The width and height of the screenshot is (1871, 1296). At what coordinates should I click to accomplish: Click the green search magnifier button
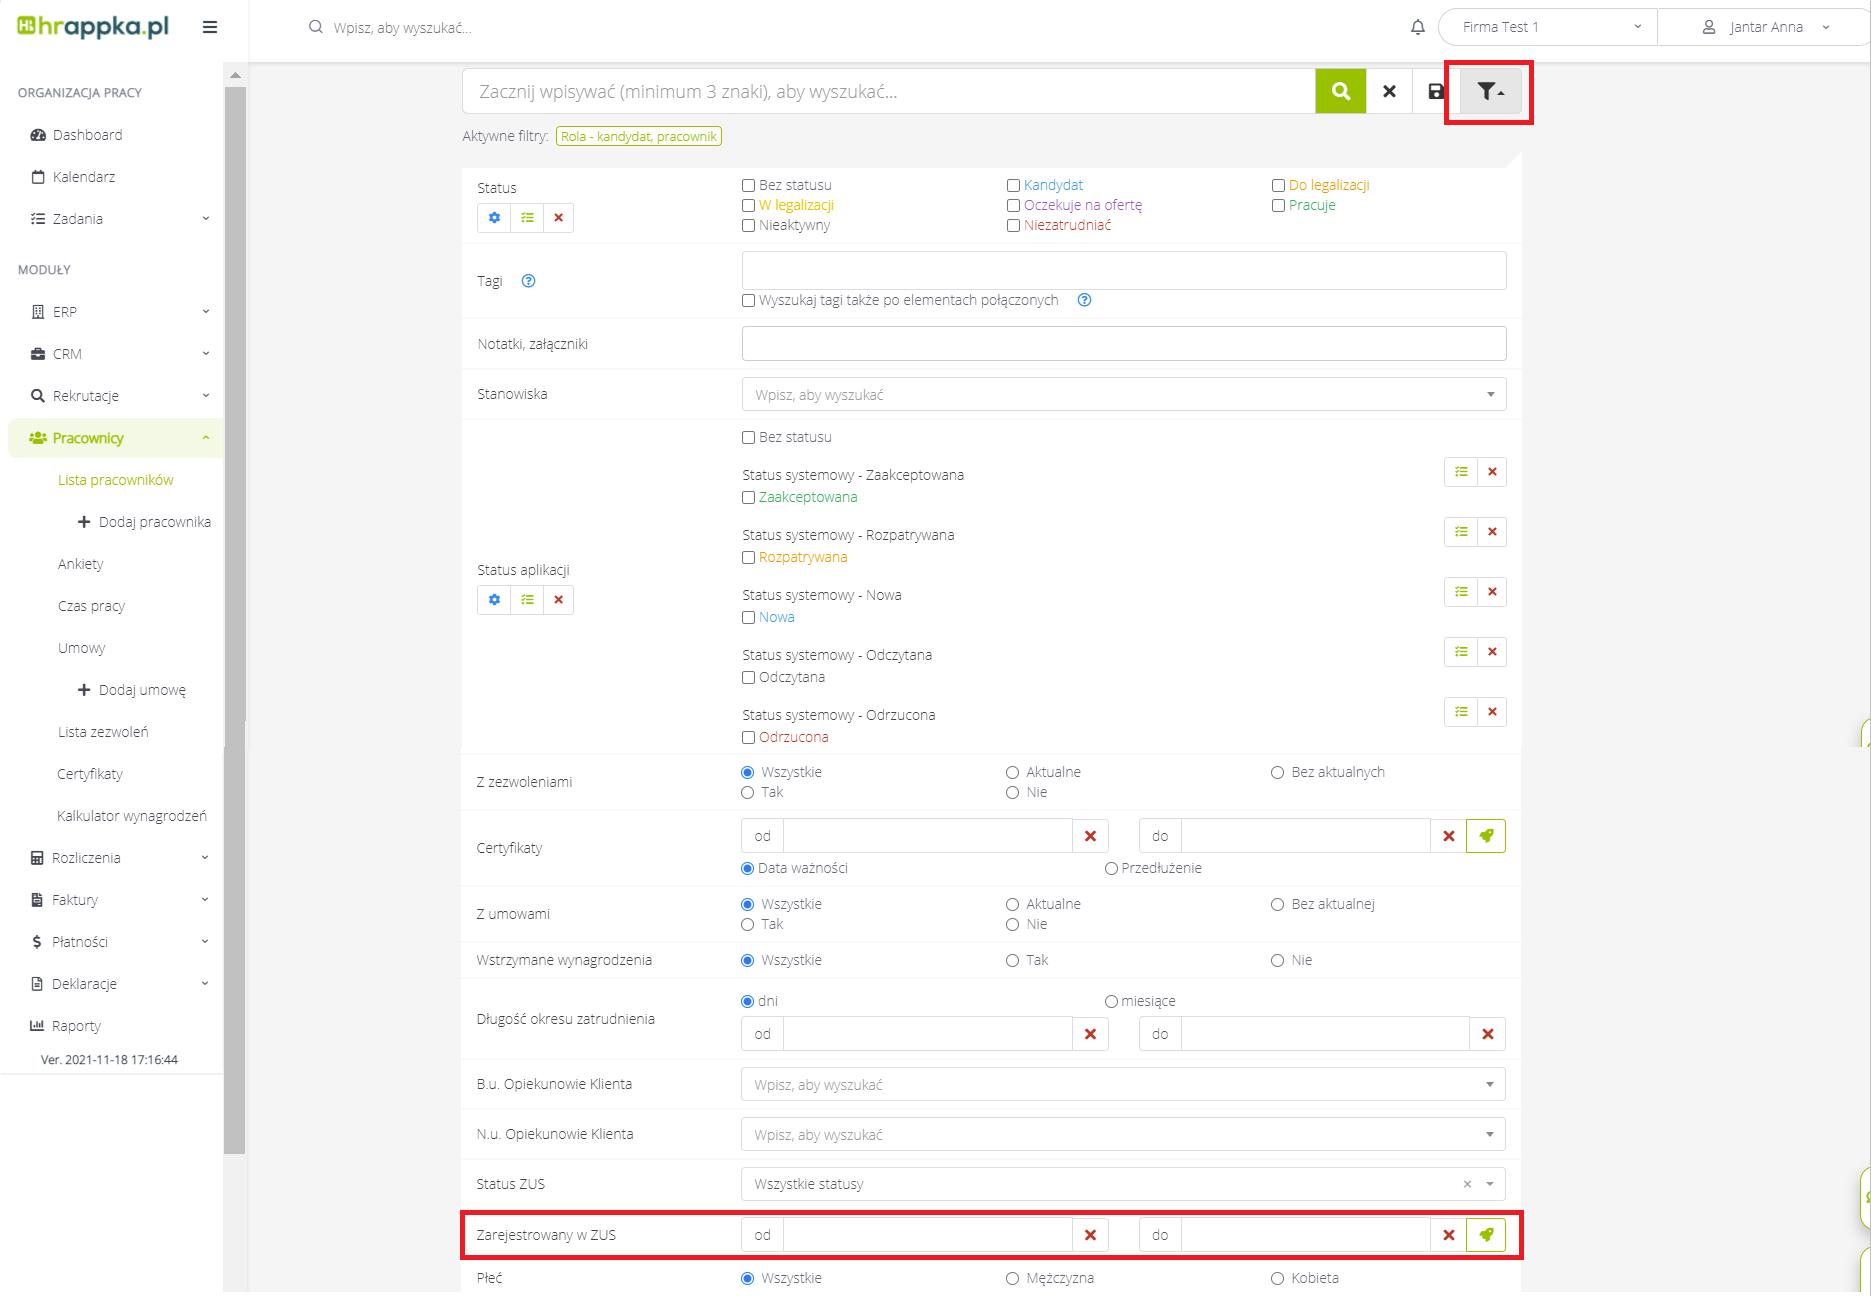pos(1340,92)
